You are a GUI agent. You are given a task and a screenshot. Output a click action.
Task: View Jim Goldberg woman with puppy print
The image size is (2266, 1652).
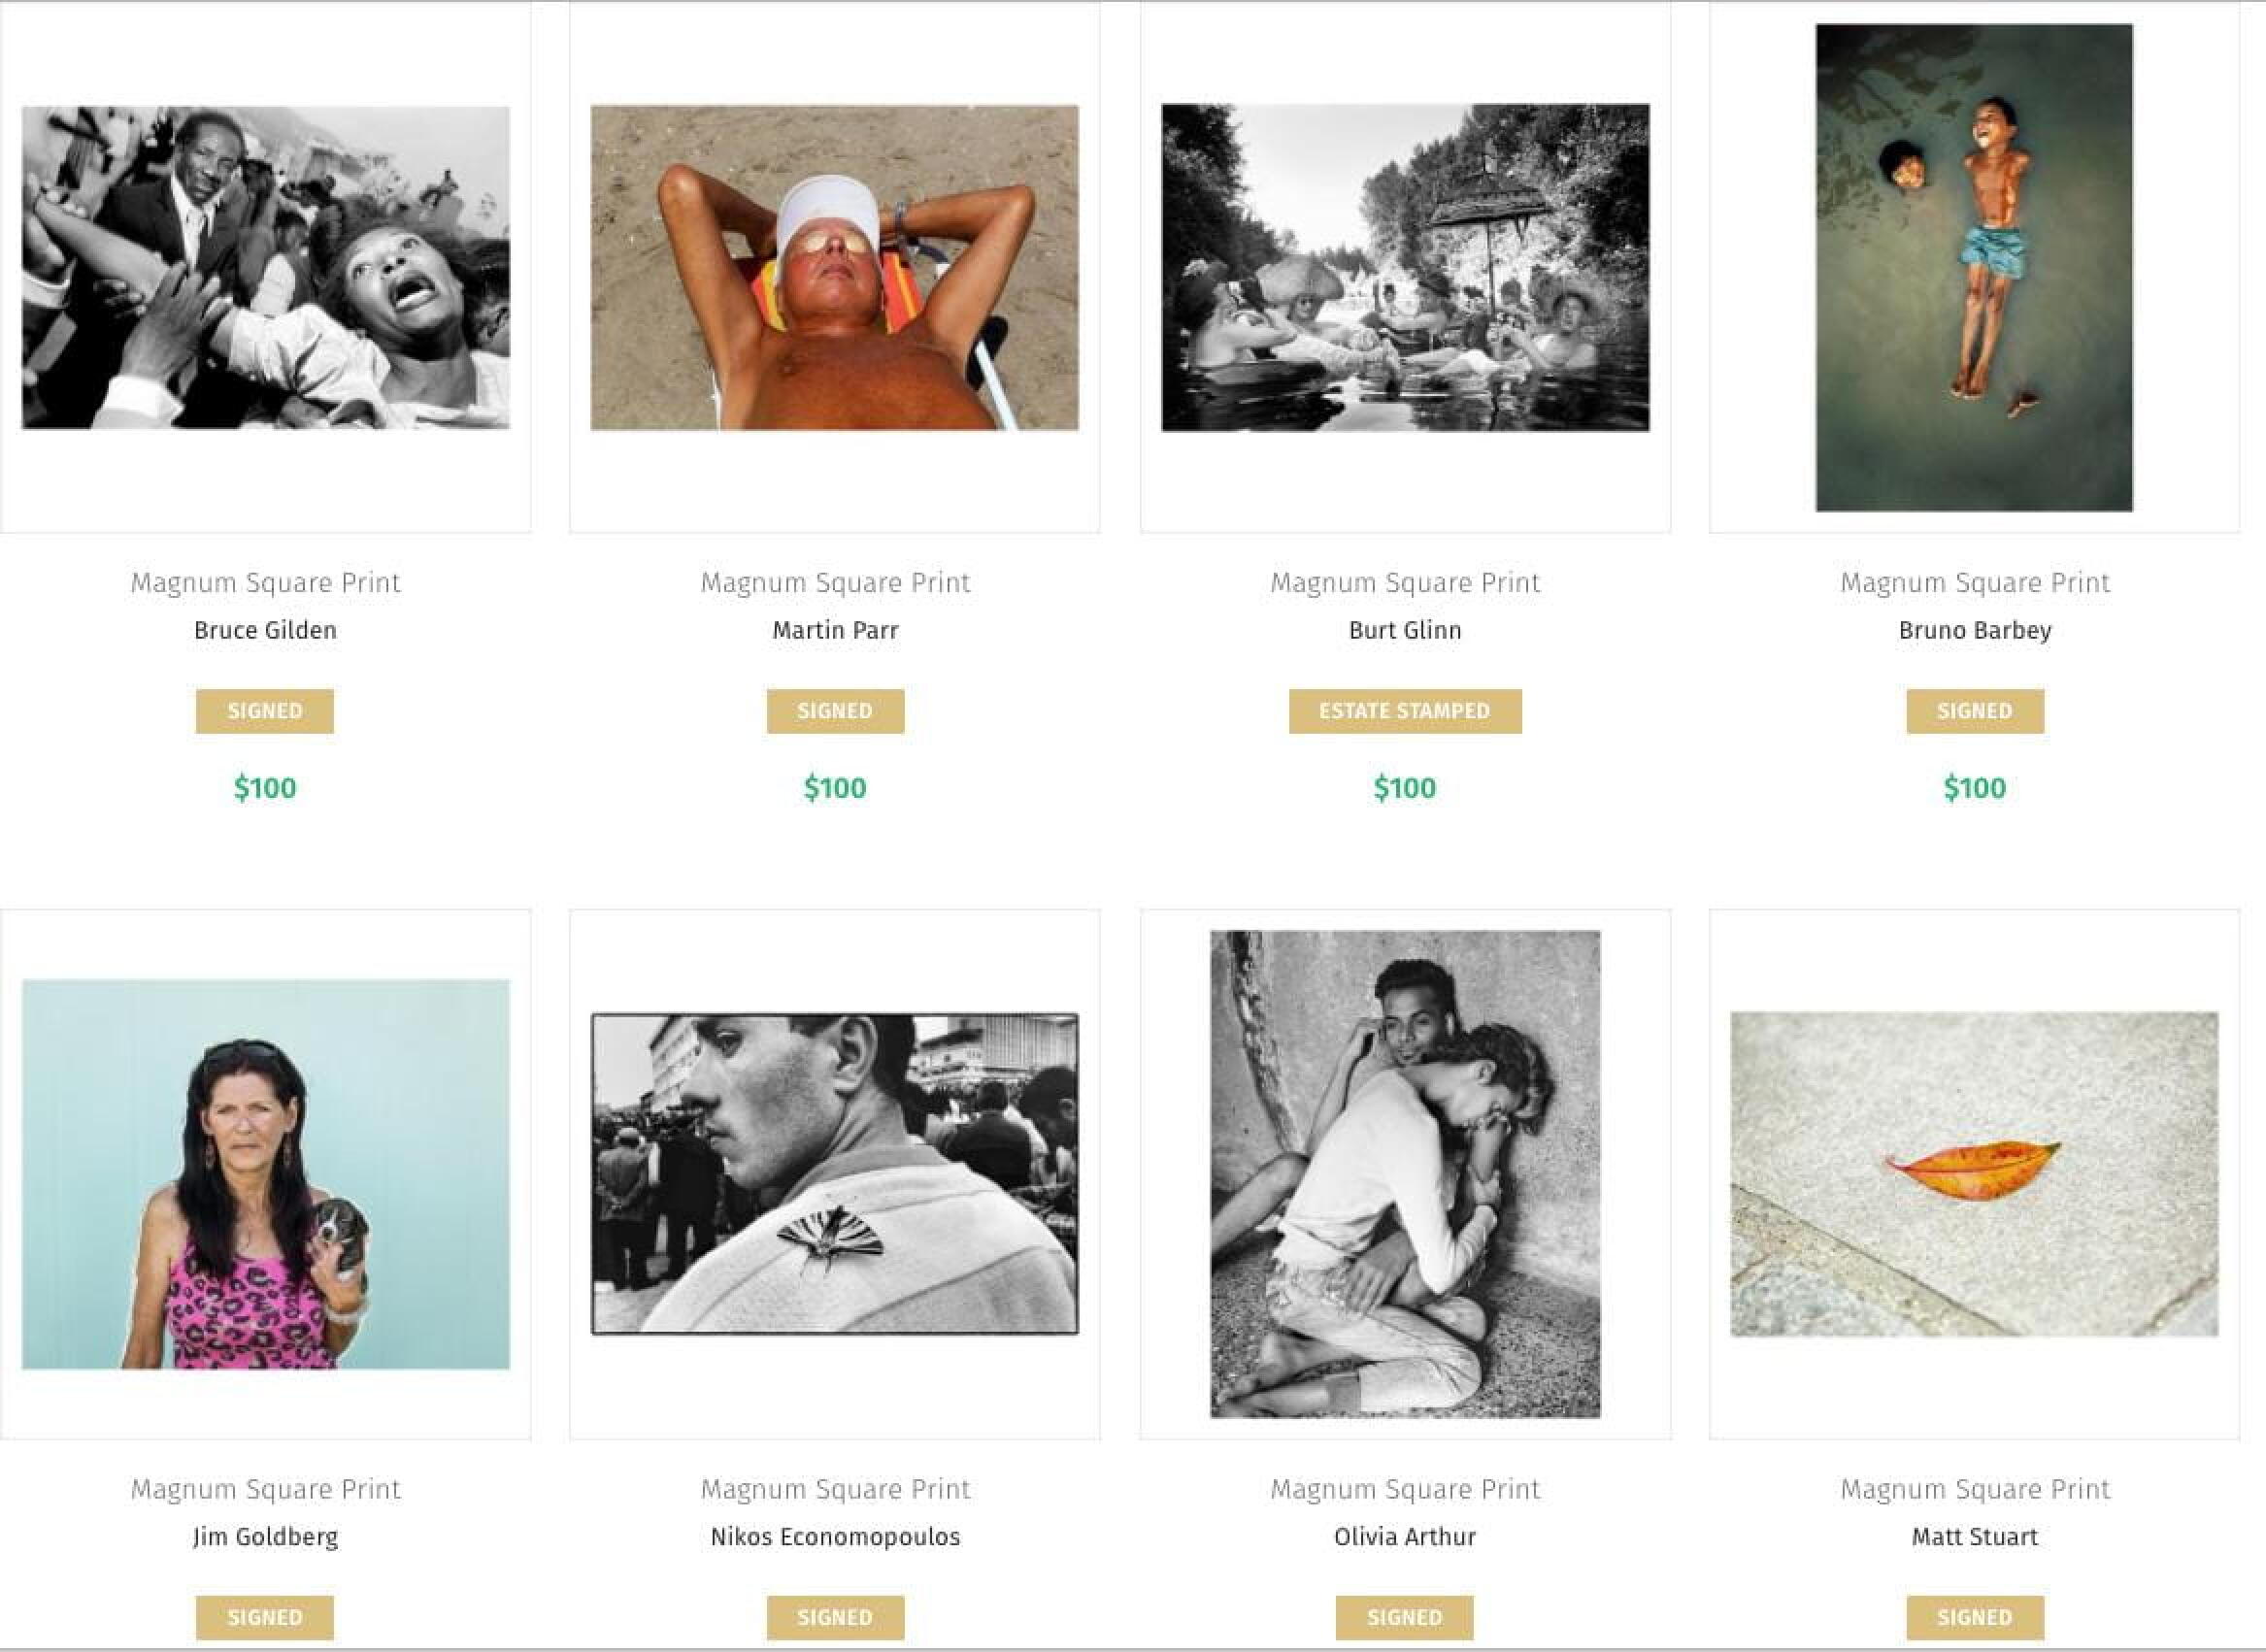(x=265, y=1173)
